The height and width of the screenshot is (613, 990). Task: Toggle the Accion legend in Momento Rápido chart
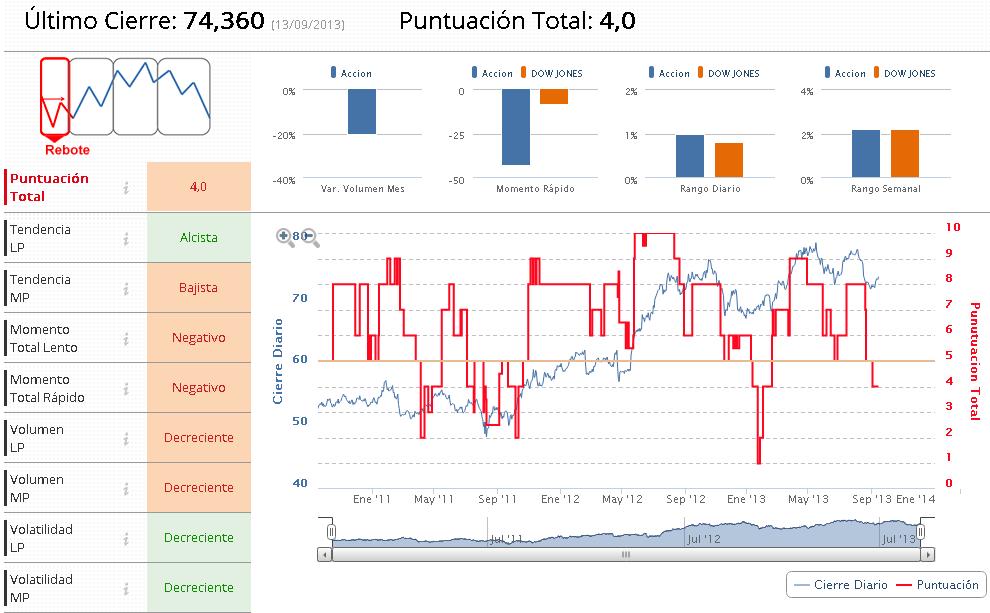pos(492,73)
